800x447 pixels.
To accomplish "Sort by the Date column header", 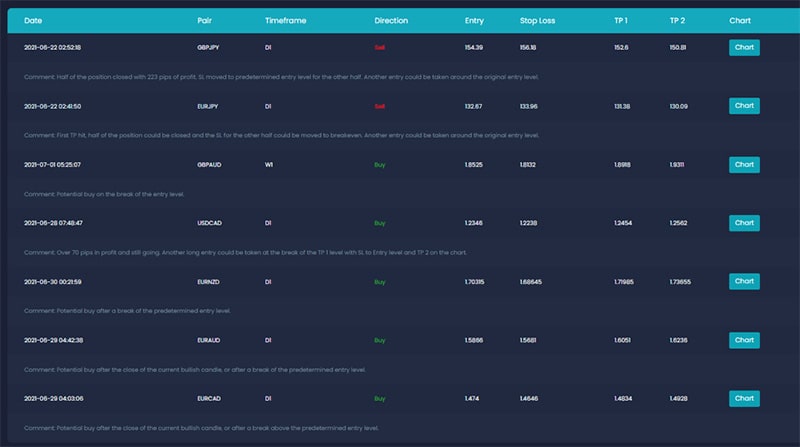I will click(x=33, y=20).
